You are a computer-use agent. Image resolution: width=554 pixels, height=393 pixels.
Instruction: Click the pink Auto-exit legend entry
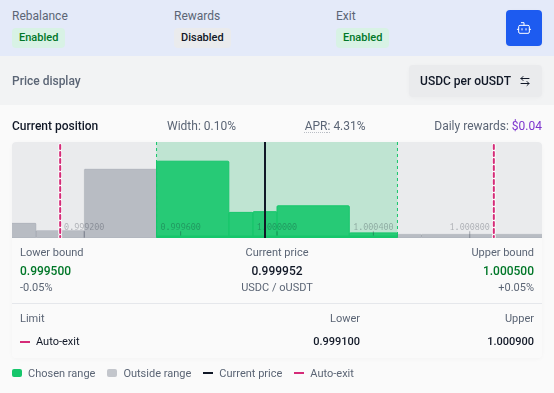point(324,373)
